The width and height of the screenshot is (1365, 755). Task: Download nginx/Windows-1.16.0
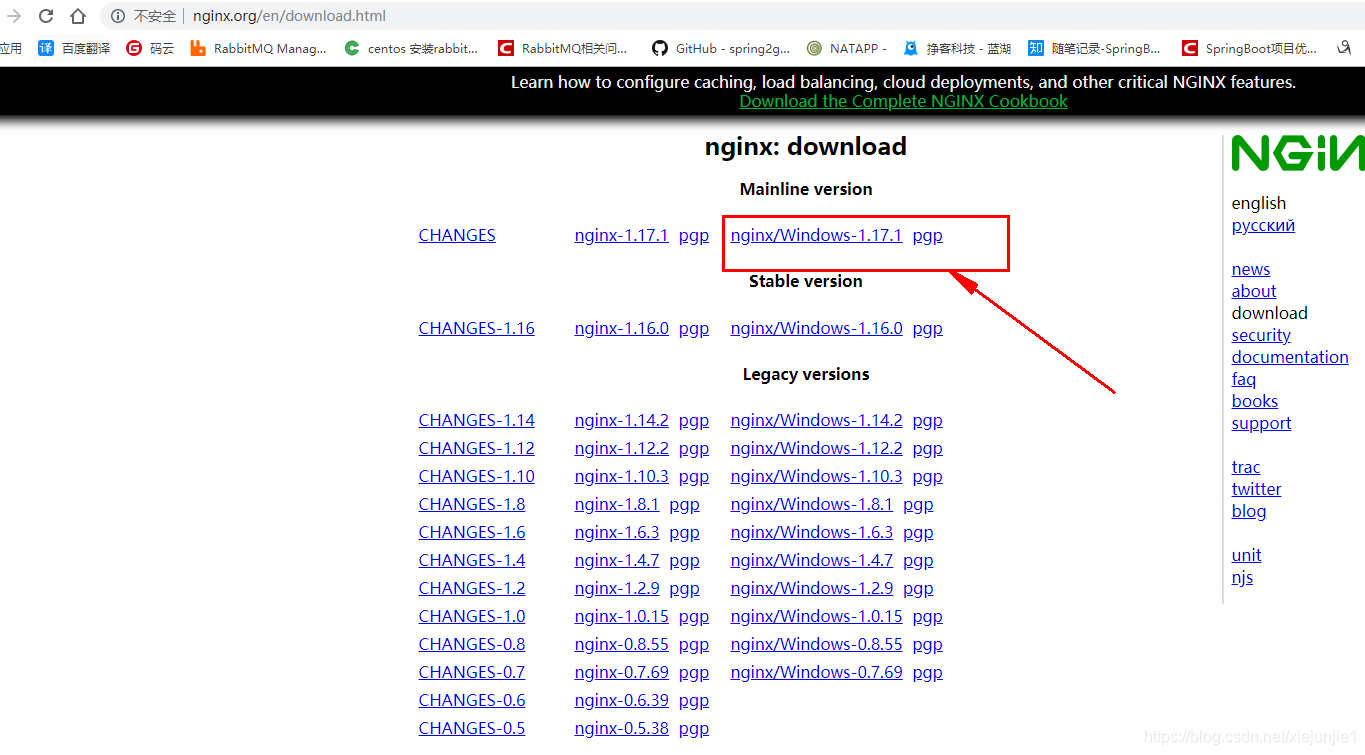pos(816,328)
